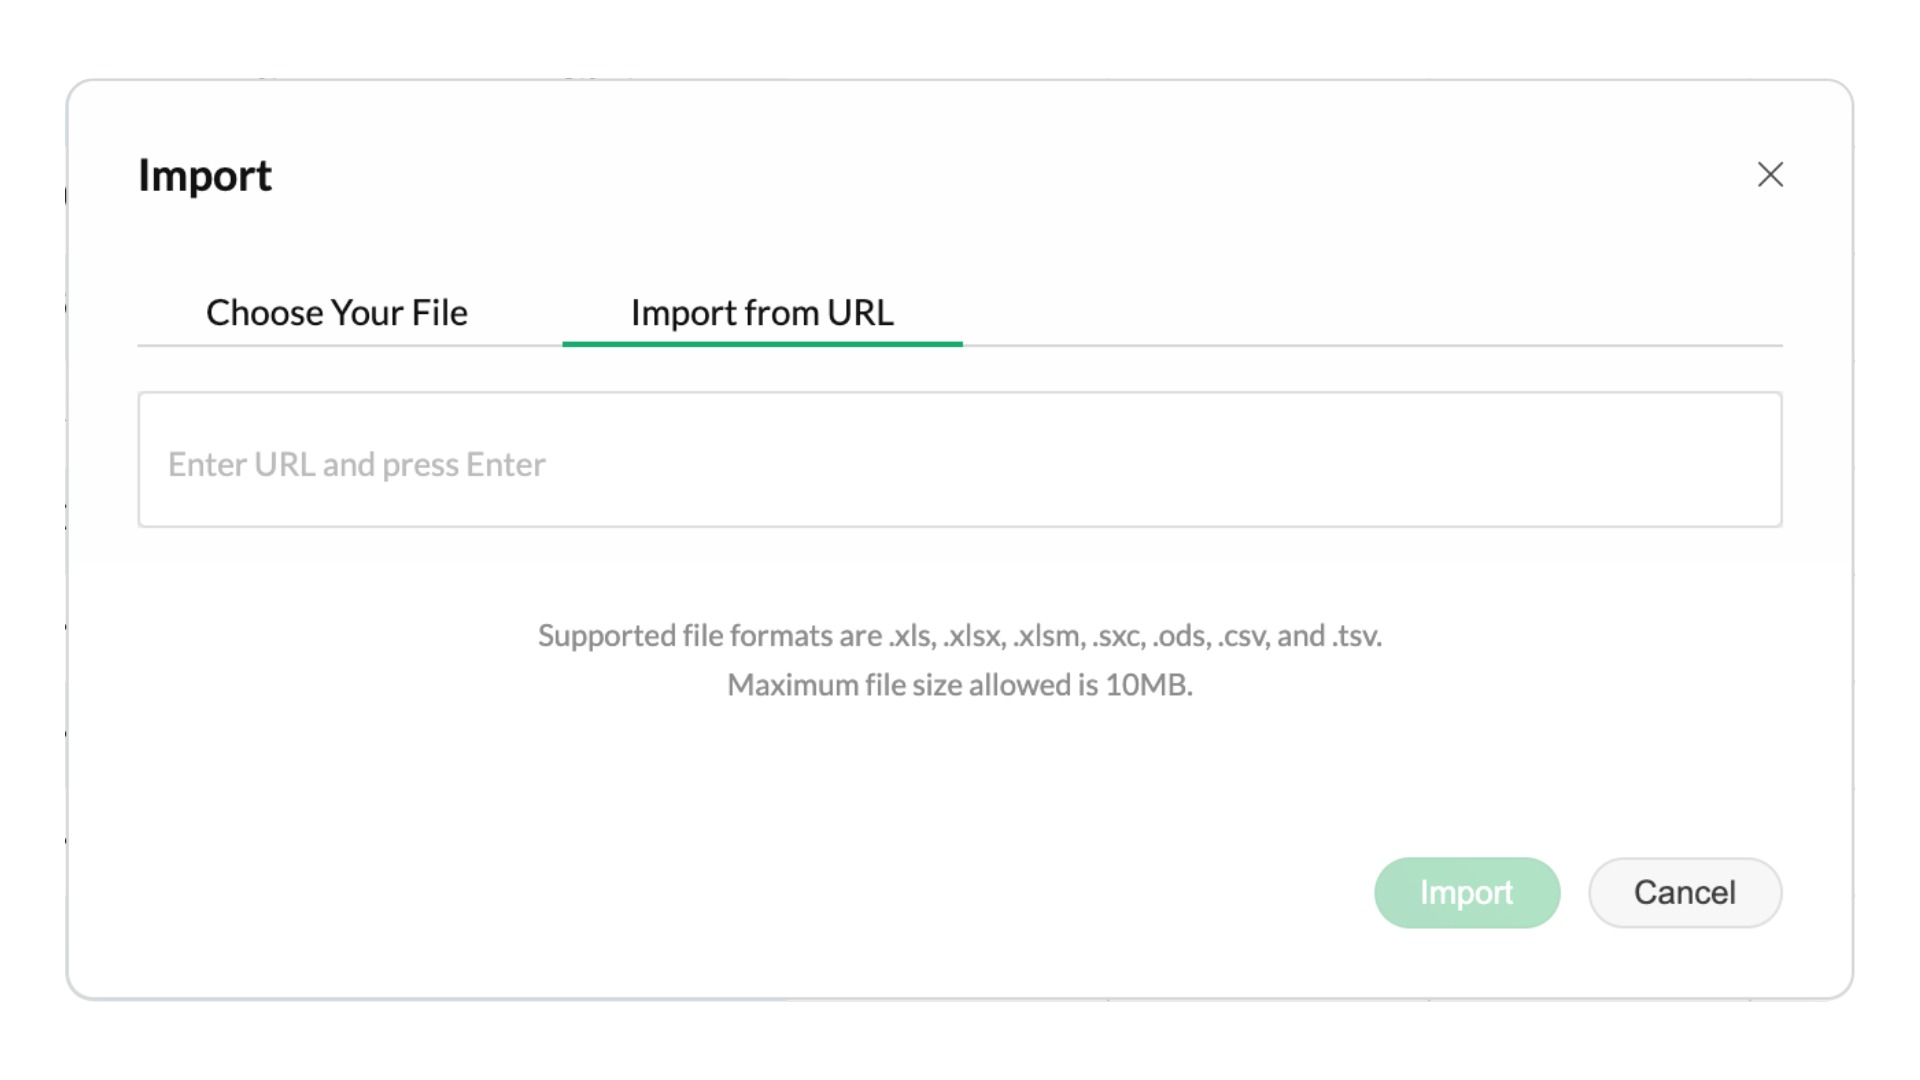Image resolution: width=1920 pixels, height=1080 pixels.
Task: Switch to the Choose Your File tab
Action: (337, 313)
